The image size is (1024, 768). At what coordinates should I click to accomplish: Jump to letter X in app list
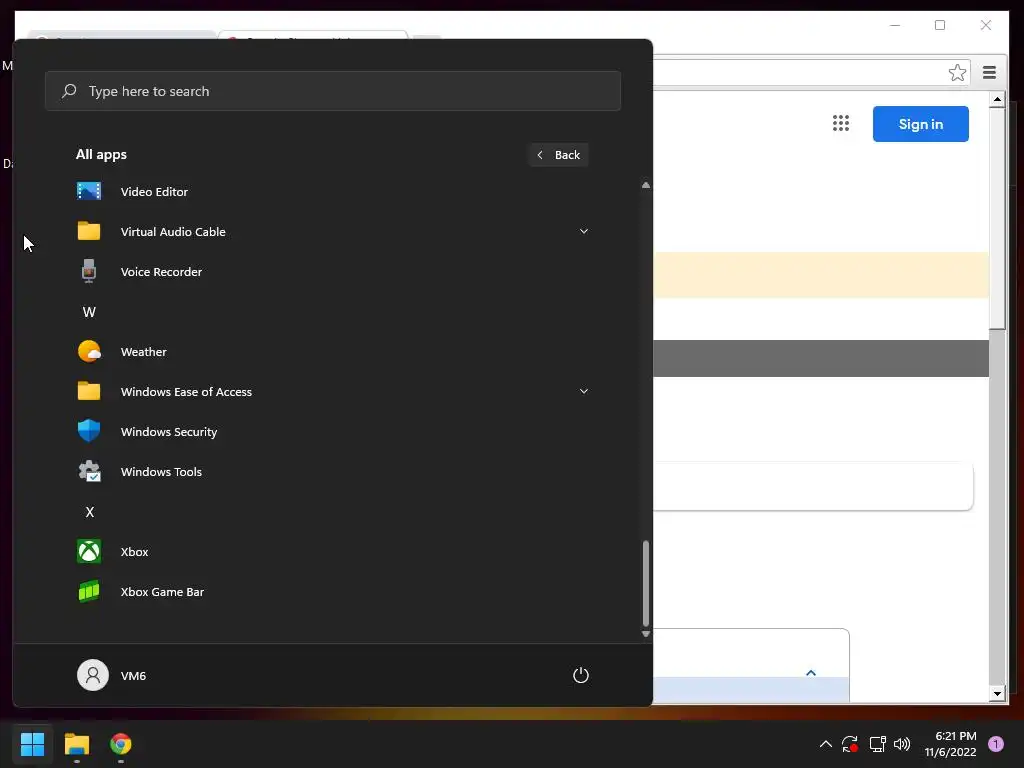90,512
